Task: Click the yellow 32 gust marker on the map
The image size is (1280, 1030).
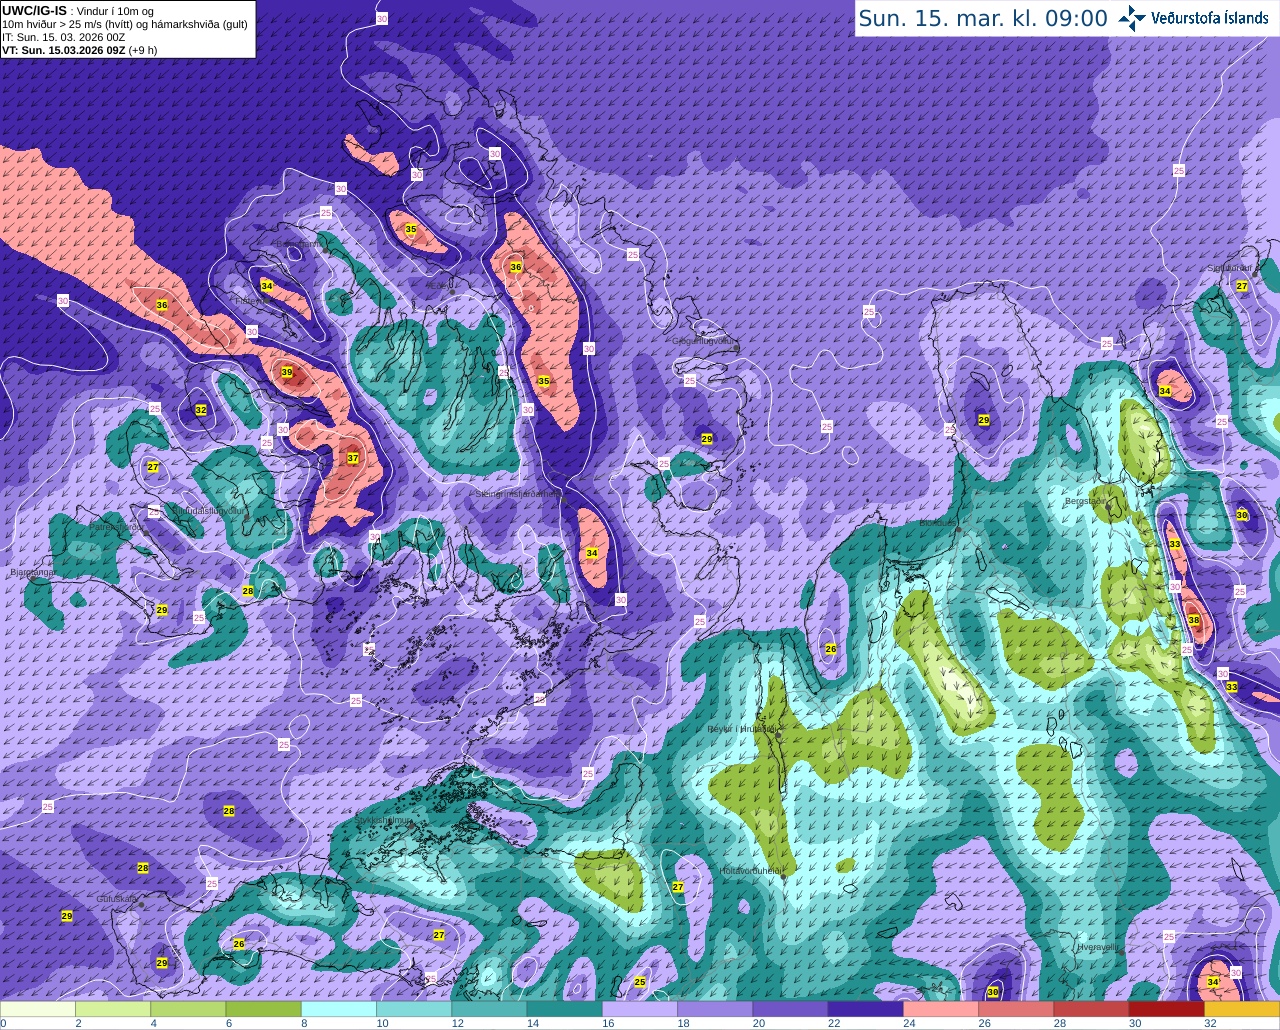Action: pos(201,410)
